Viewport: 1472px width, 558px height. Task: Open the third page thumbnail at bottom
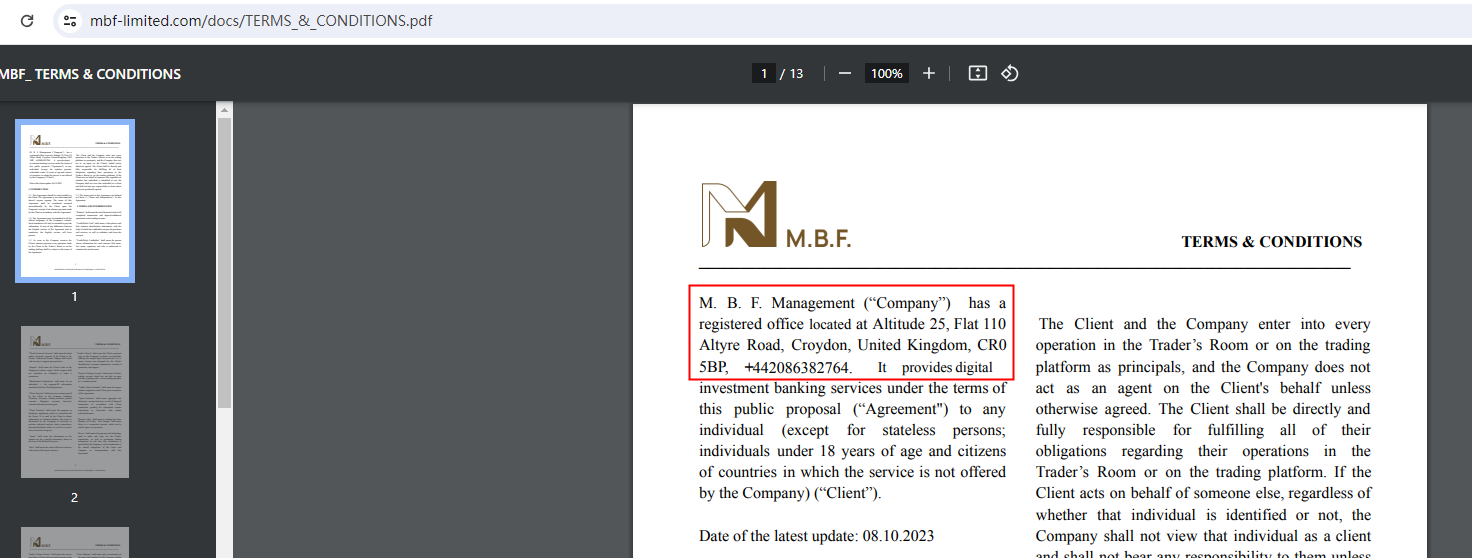point(75,542)
